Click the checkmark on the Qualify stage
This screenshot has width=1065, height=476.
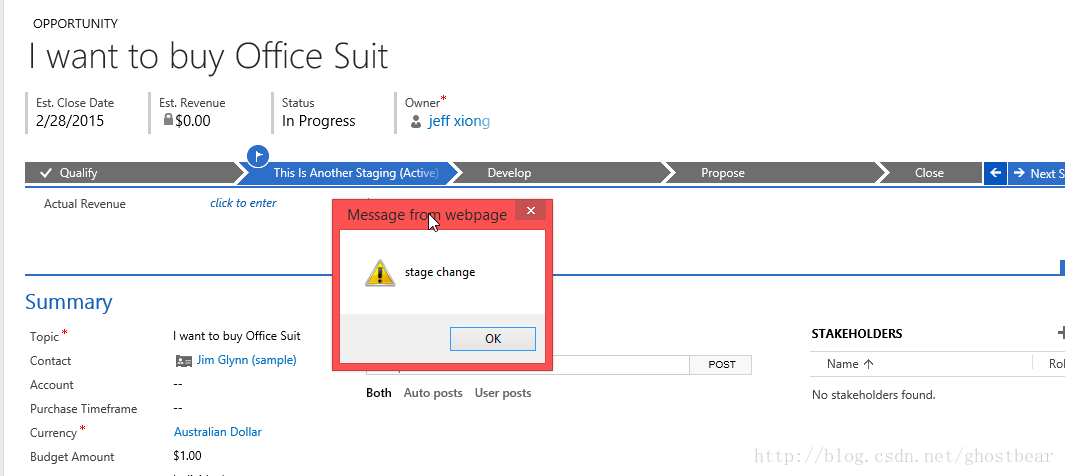click(x=46, y=173)
